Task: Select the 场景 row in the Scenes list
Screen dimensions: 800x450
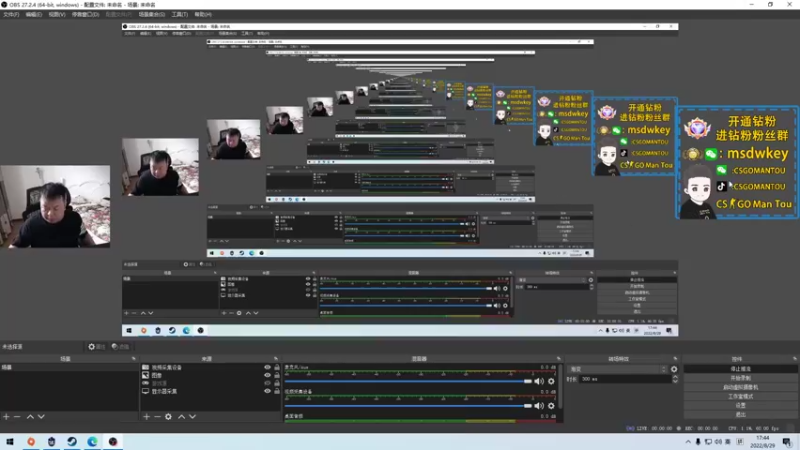Action: tap(69, 367)
